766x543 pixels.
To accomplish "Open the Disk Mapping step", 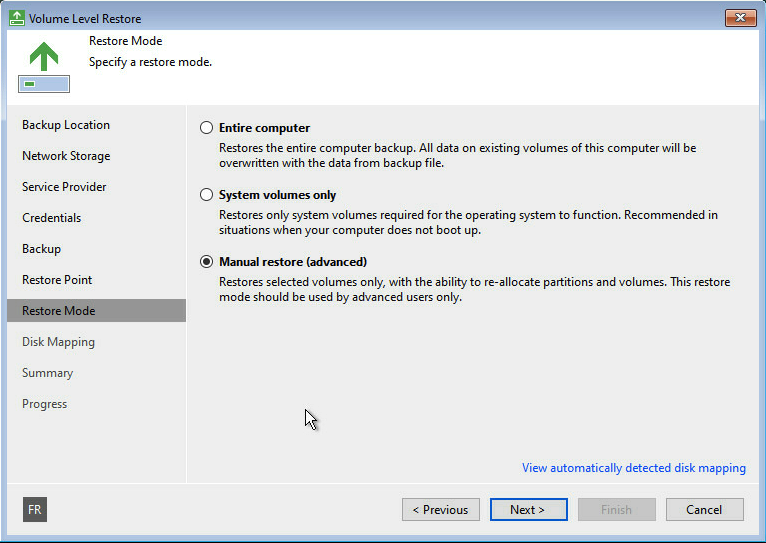I will [58, 342].
